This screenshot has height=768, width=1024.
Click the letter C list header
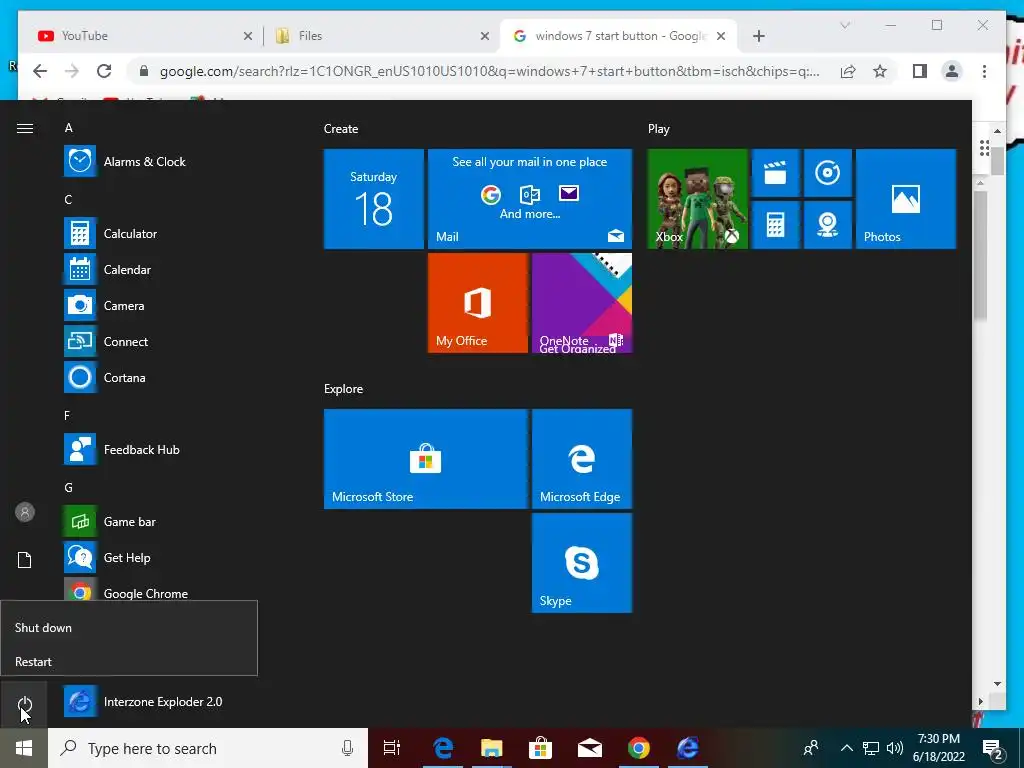point(68,200)
